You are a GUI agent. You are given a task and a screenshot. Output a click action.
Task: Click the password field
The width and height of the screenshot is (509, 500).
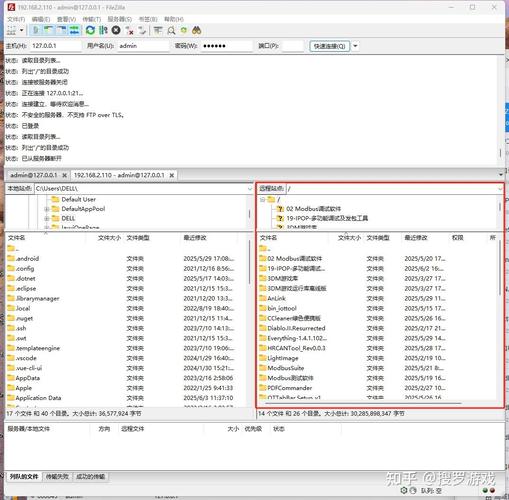click(x=226, y=46)
